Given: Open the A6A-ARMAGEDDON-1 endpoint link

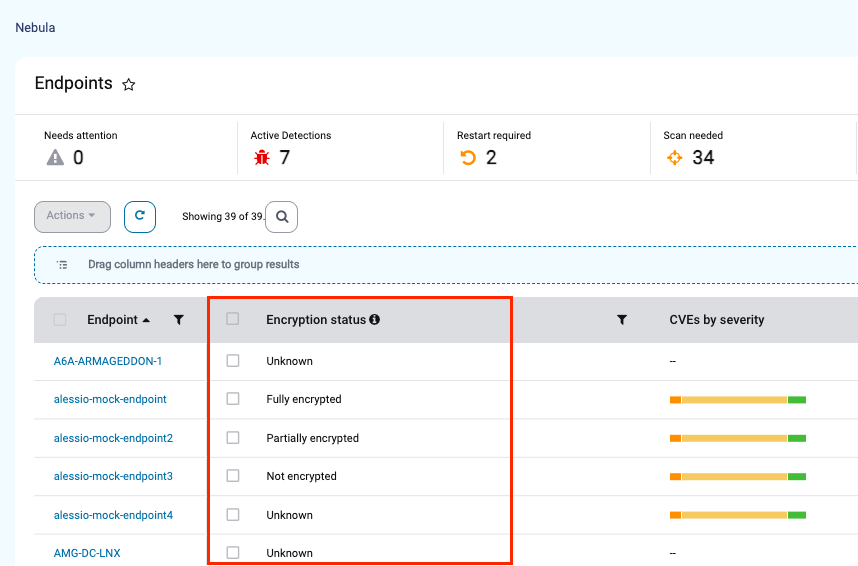Looking at the screenshot, I should point(108,361).
